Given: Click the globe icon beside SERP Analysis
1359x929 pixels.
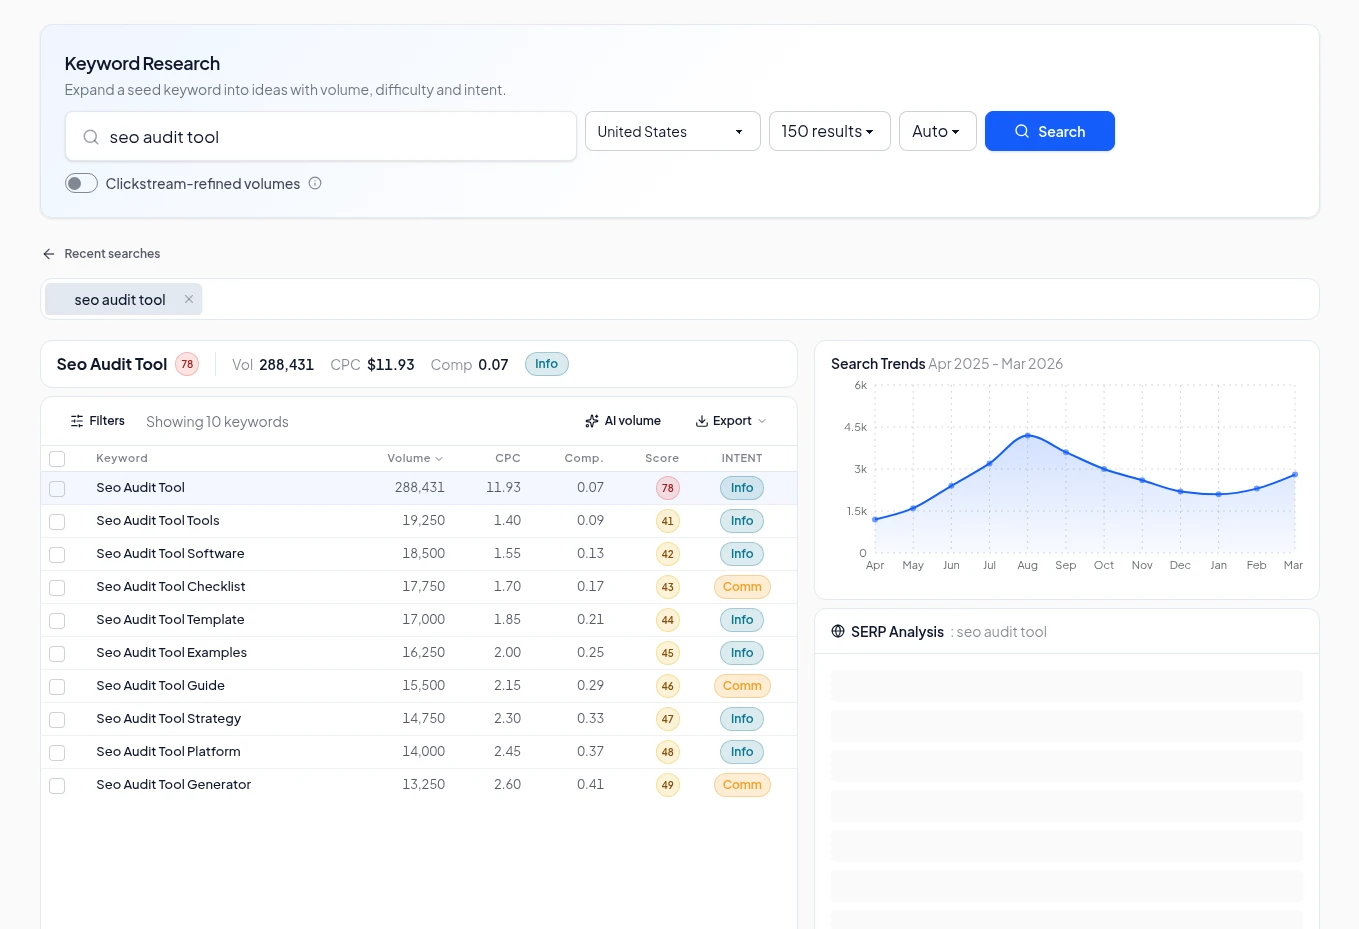Looking at the screenshot, I should point(838,631).
